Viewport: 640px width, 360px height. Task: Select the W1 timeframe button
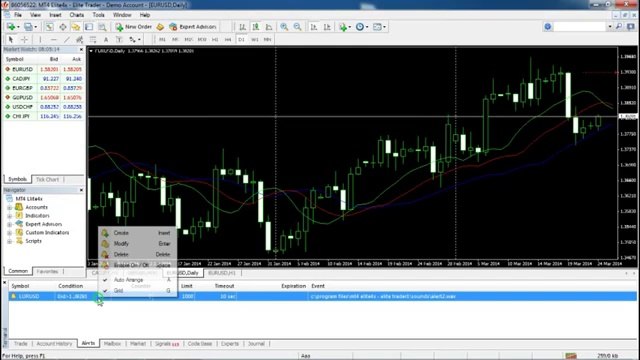tap(255, 40)
